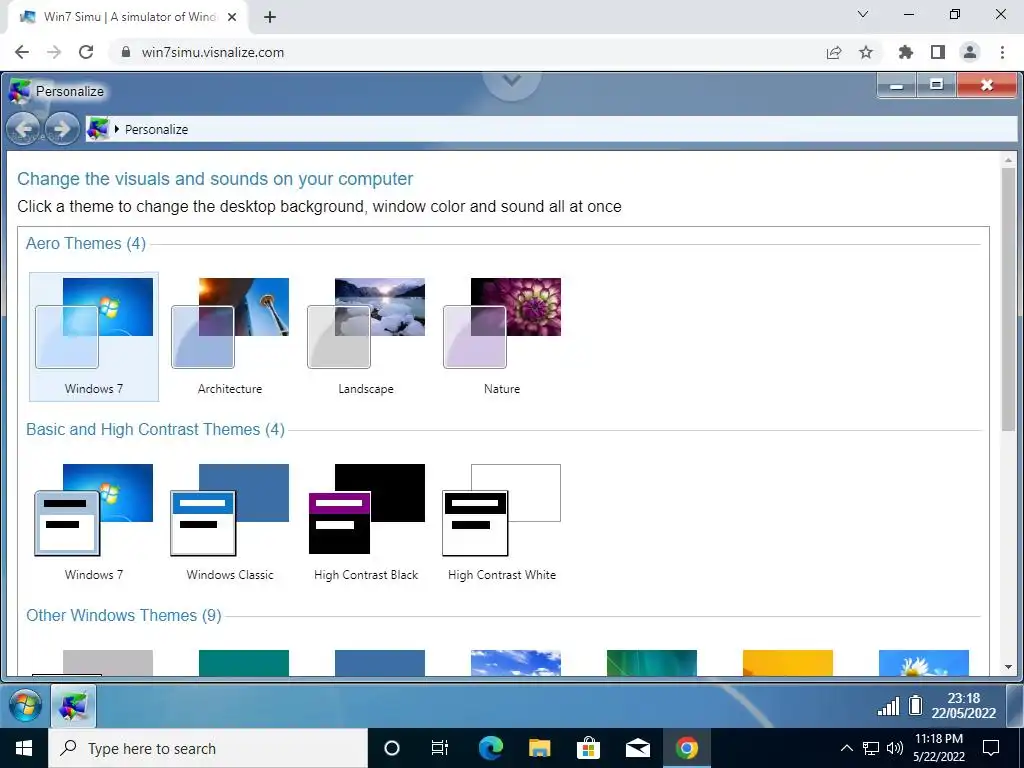The height and width of the screenshot is (768, 1024).
Task: Toggle Chrome side panel
Action: click(938, 52)
